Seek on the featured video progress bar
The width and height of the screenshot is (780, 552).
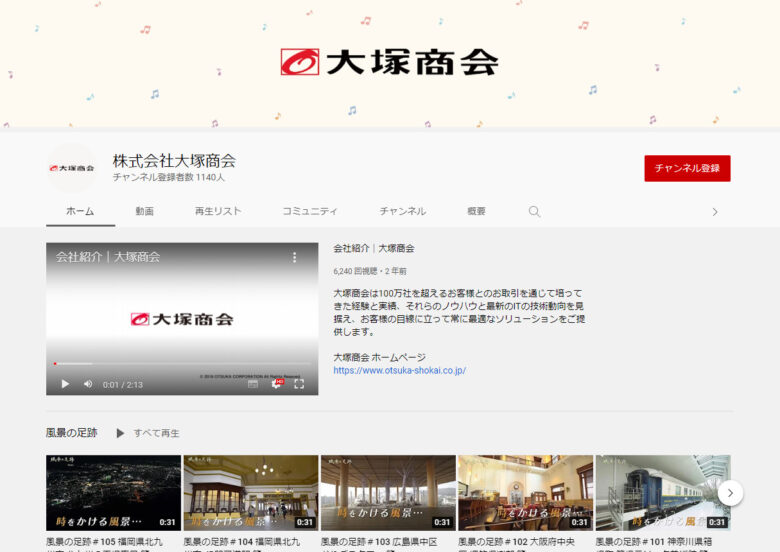(x=182, y=364)
